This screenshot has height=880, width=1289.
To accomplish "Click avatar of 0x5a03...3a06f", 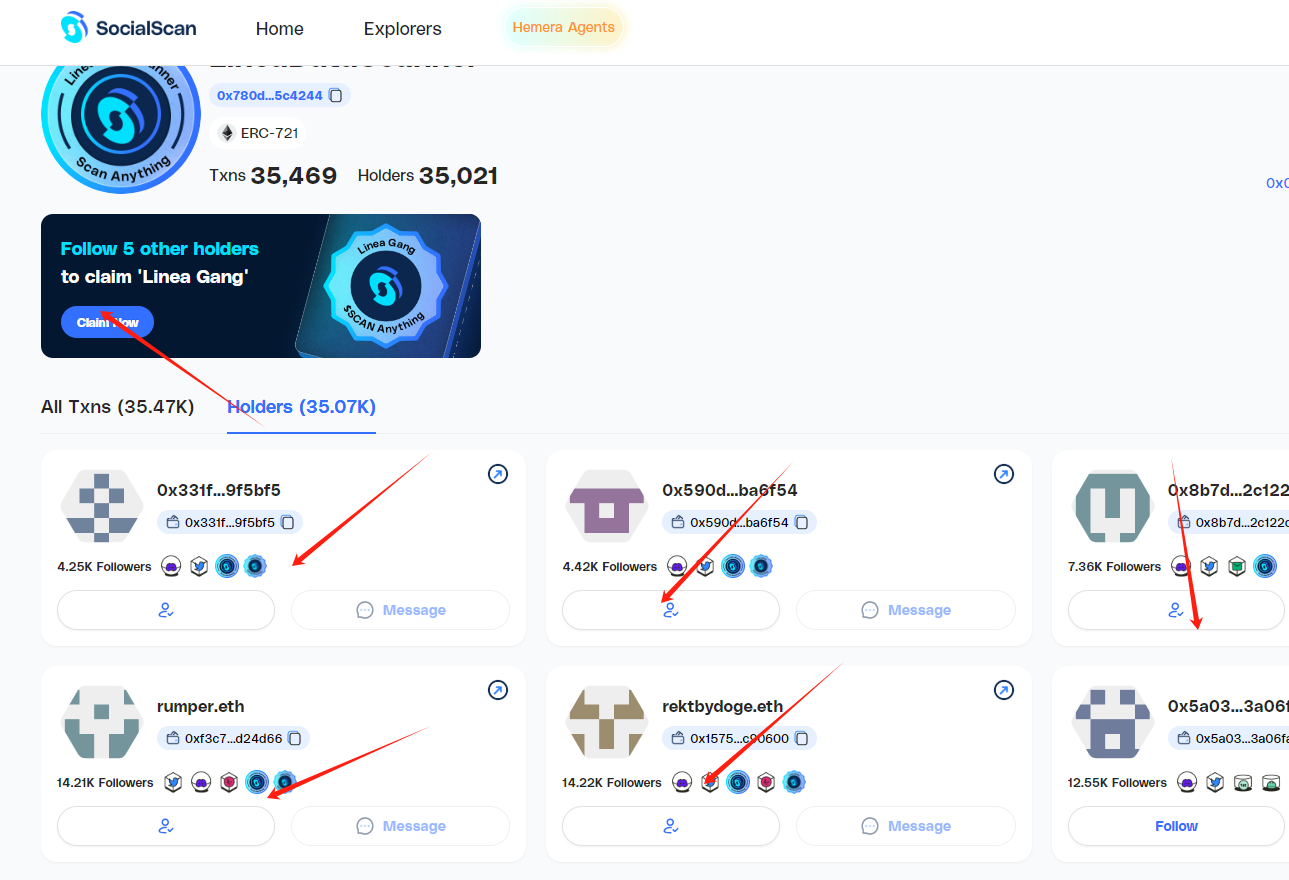I will [1113, 722].
